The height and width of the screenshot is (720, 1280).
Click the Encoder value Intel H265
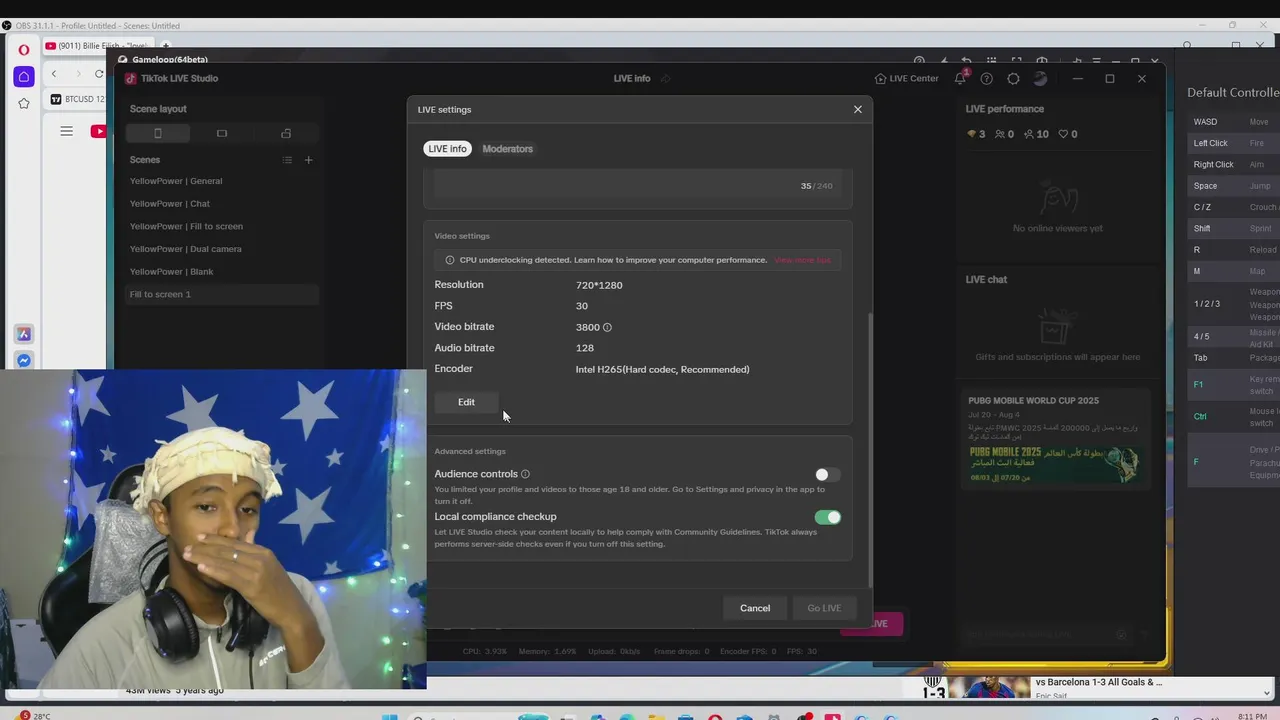[x=662, y=369]
